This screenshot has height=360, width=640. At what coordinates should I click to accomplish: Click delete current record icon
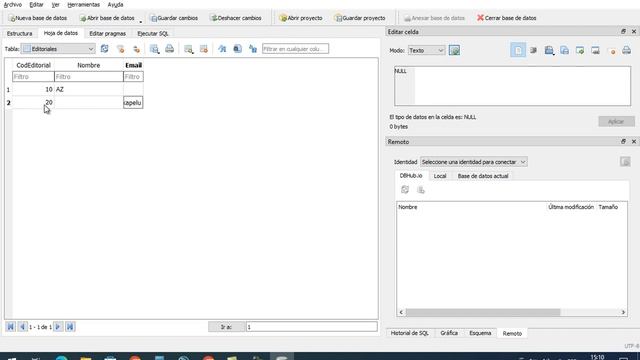click(x=204, y=49)
